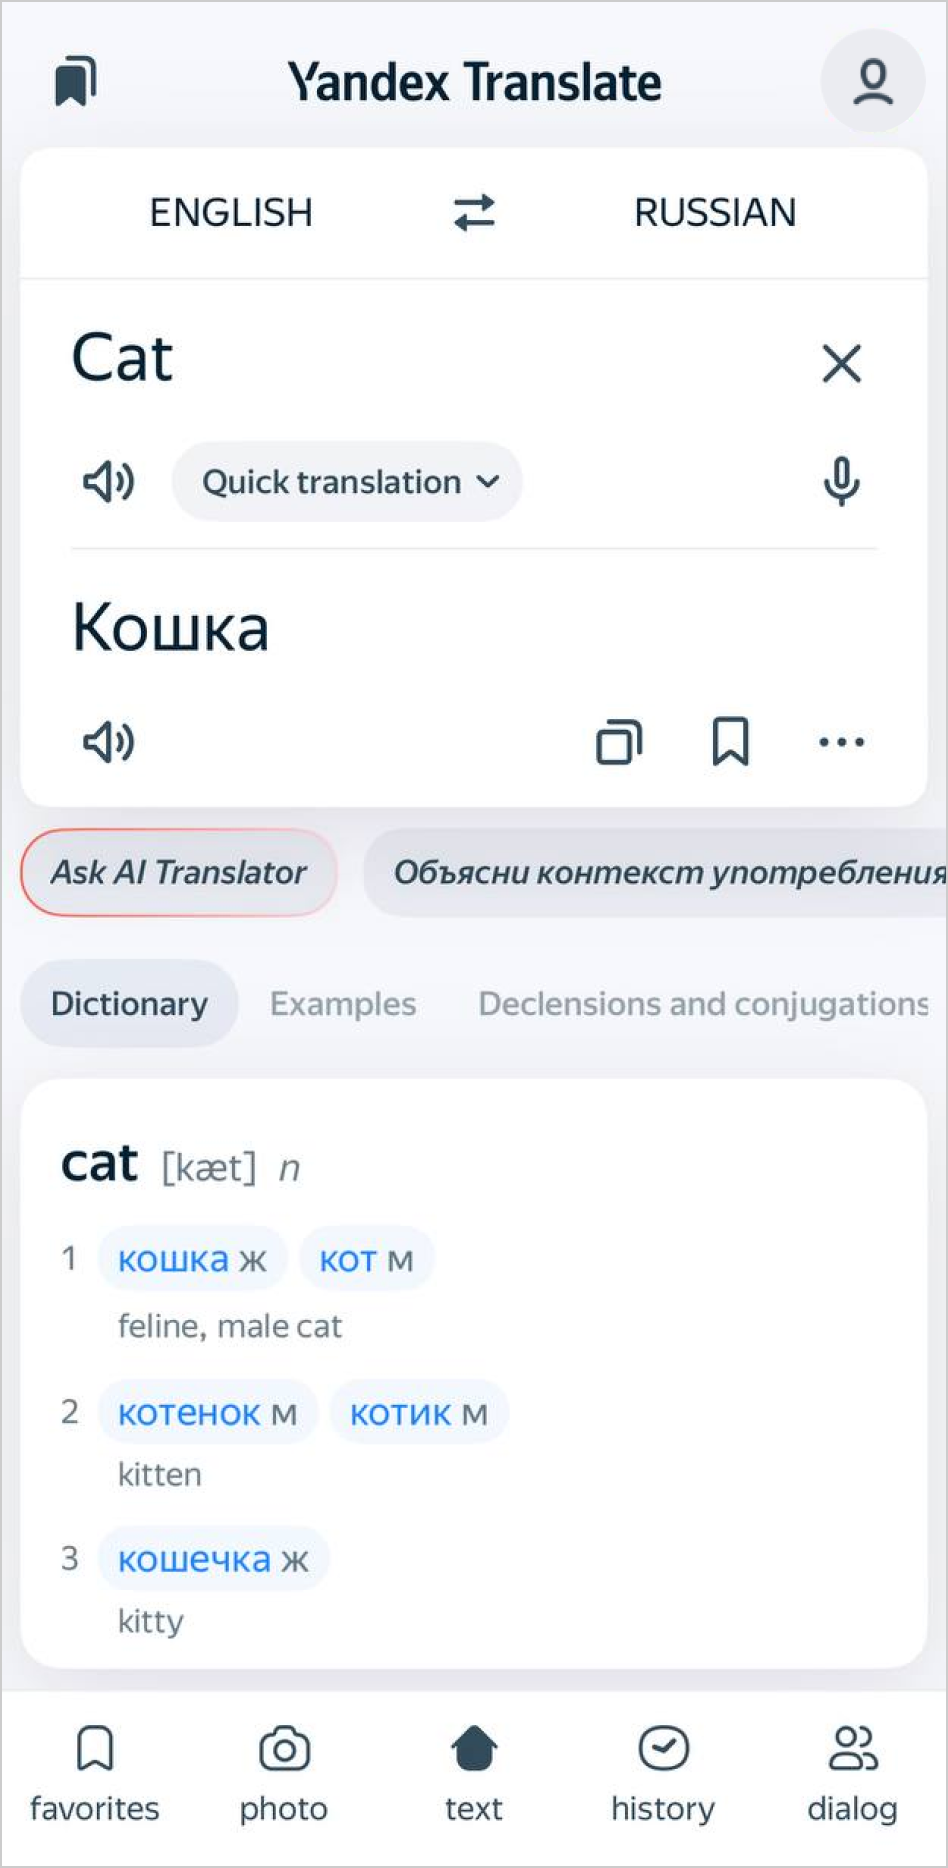
Task: Start voice input with microphone
Action: 841,482
